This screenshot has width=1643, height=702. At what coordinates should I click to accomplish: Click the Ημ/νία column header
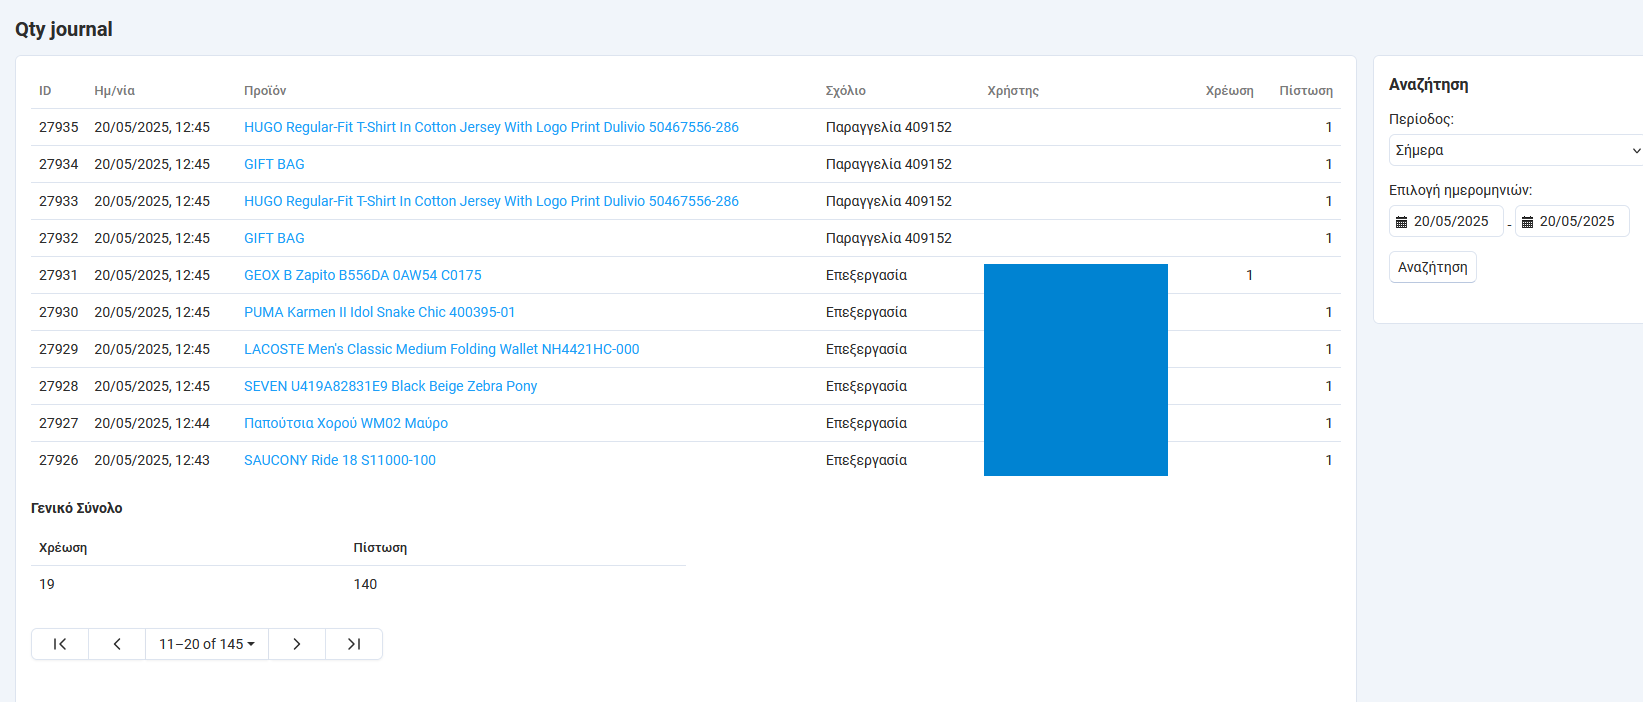point(114,91)
